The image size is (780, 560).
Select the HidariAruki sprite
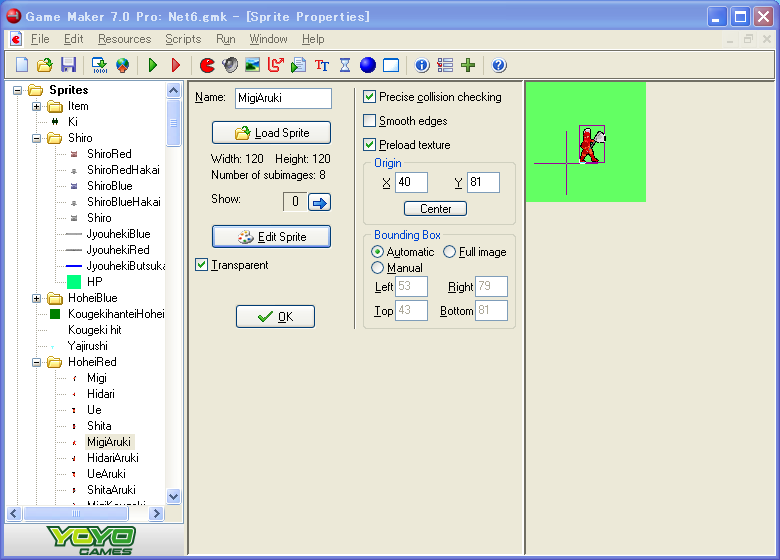click(112, 458)
